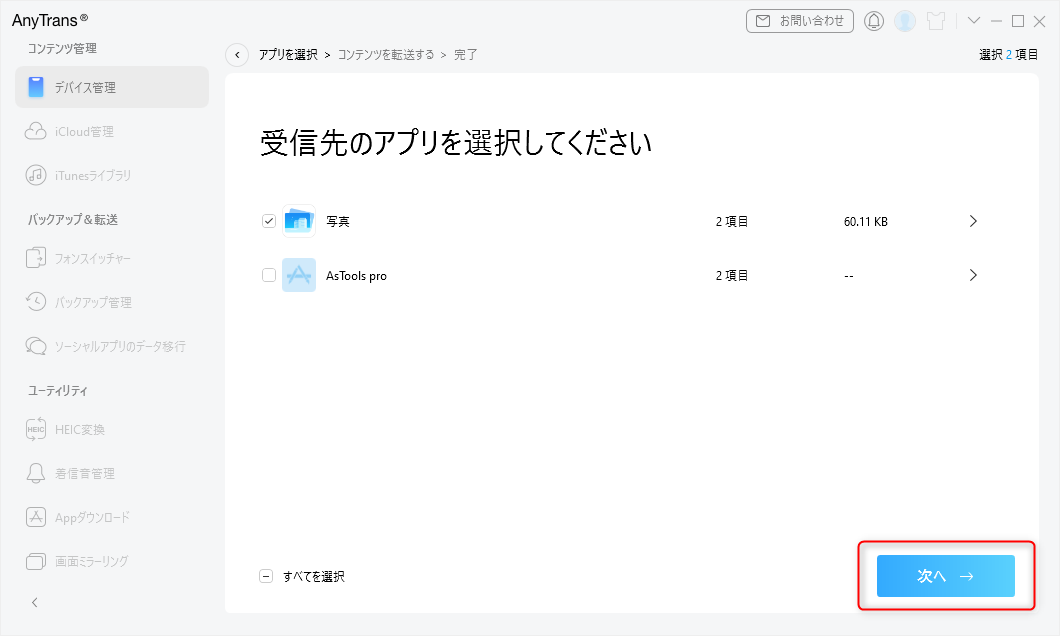Screen dimensions: 1060x636
Task: Click the notification bell icon
Action: point(874,21)
